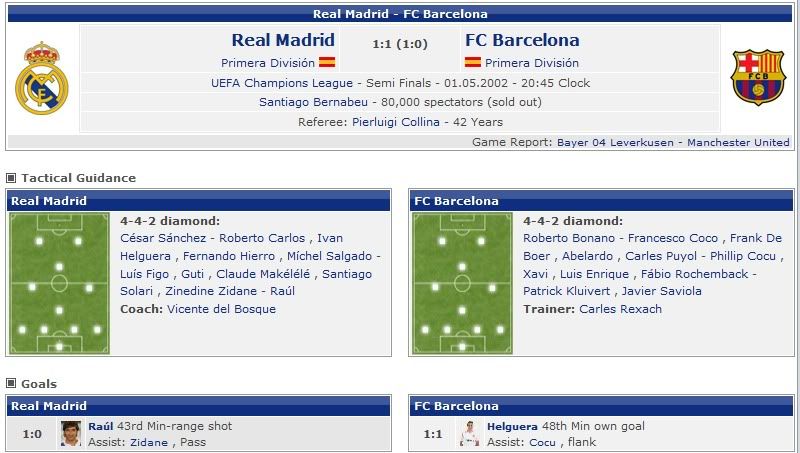800x453 pixels.
Task: Collapse the Goals section
Action: (x=12, y=384)
